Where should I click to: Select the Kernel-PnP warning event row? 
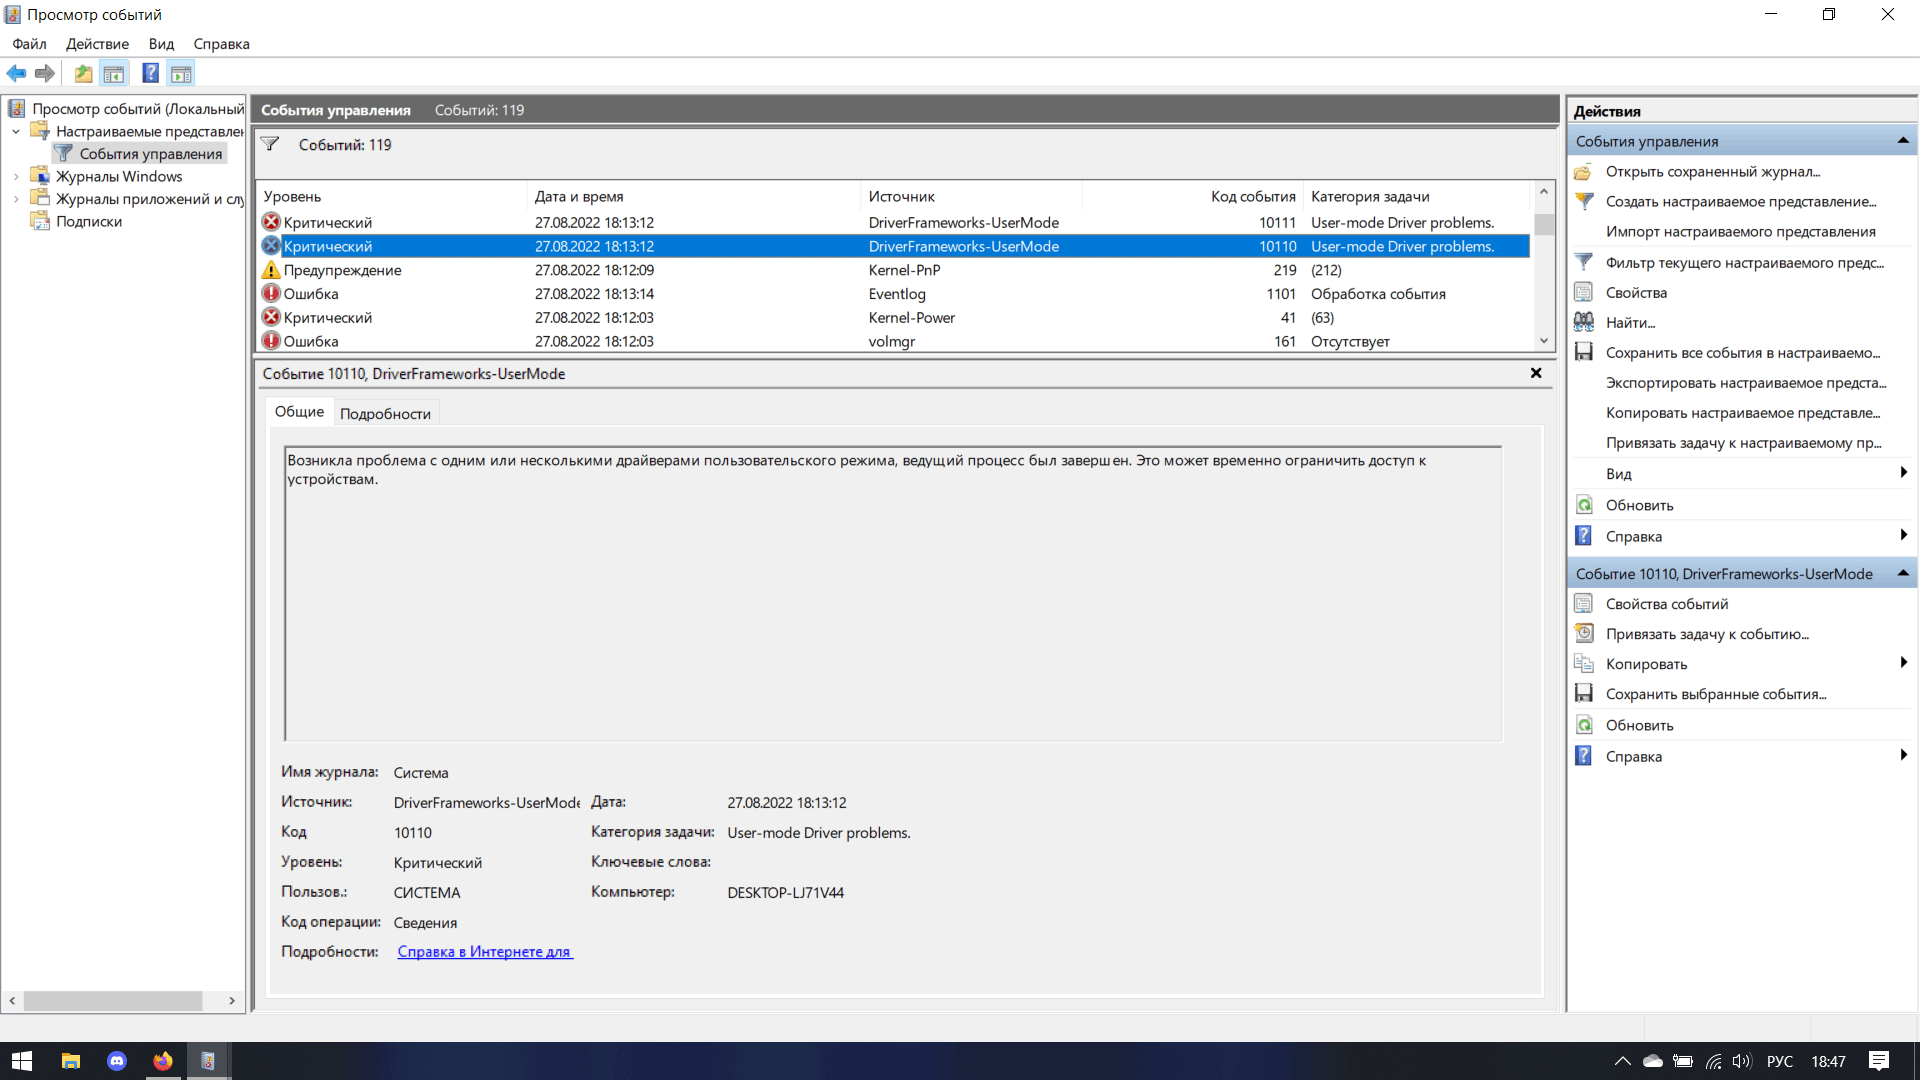pos(894,270)
